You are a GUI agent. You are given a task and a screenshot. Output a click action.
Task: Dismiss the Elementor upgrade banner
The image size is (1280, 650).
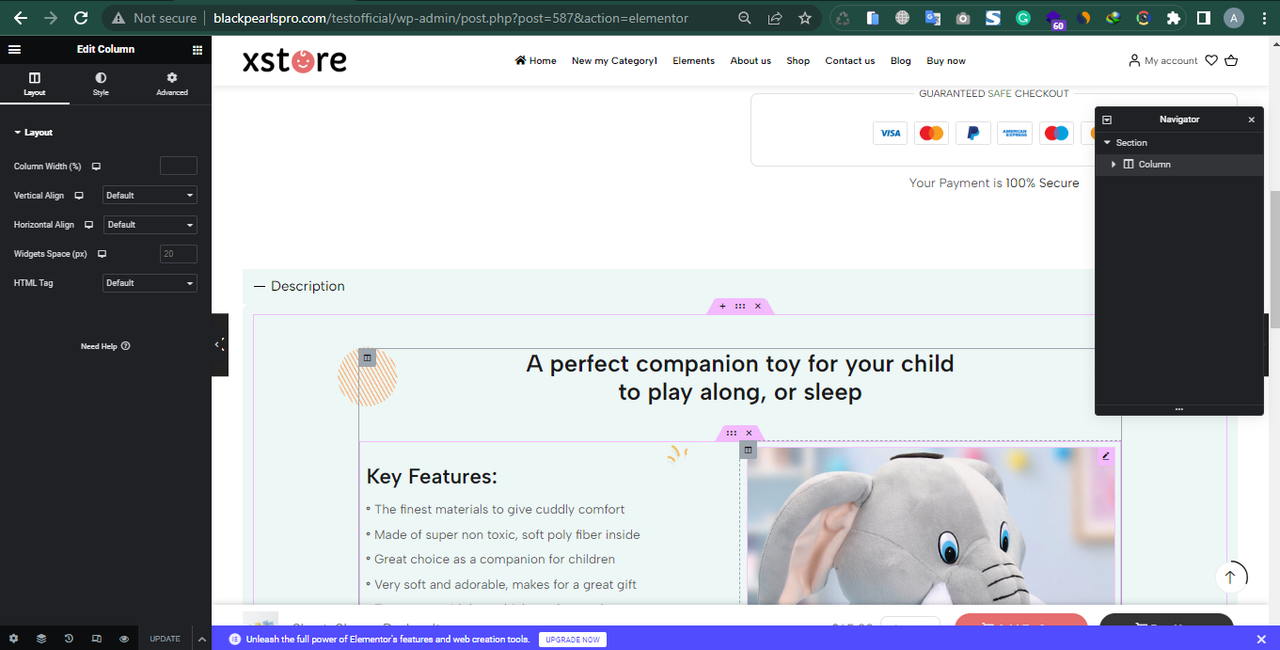[x=1261, y=639]
